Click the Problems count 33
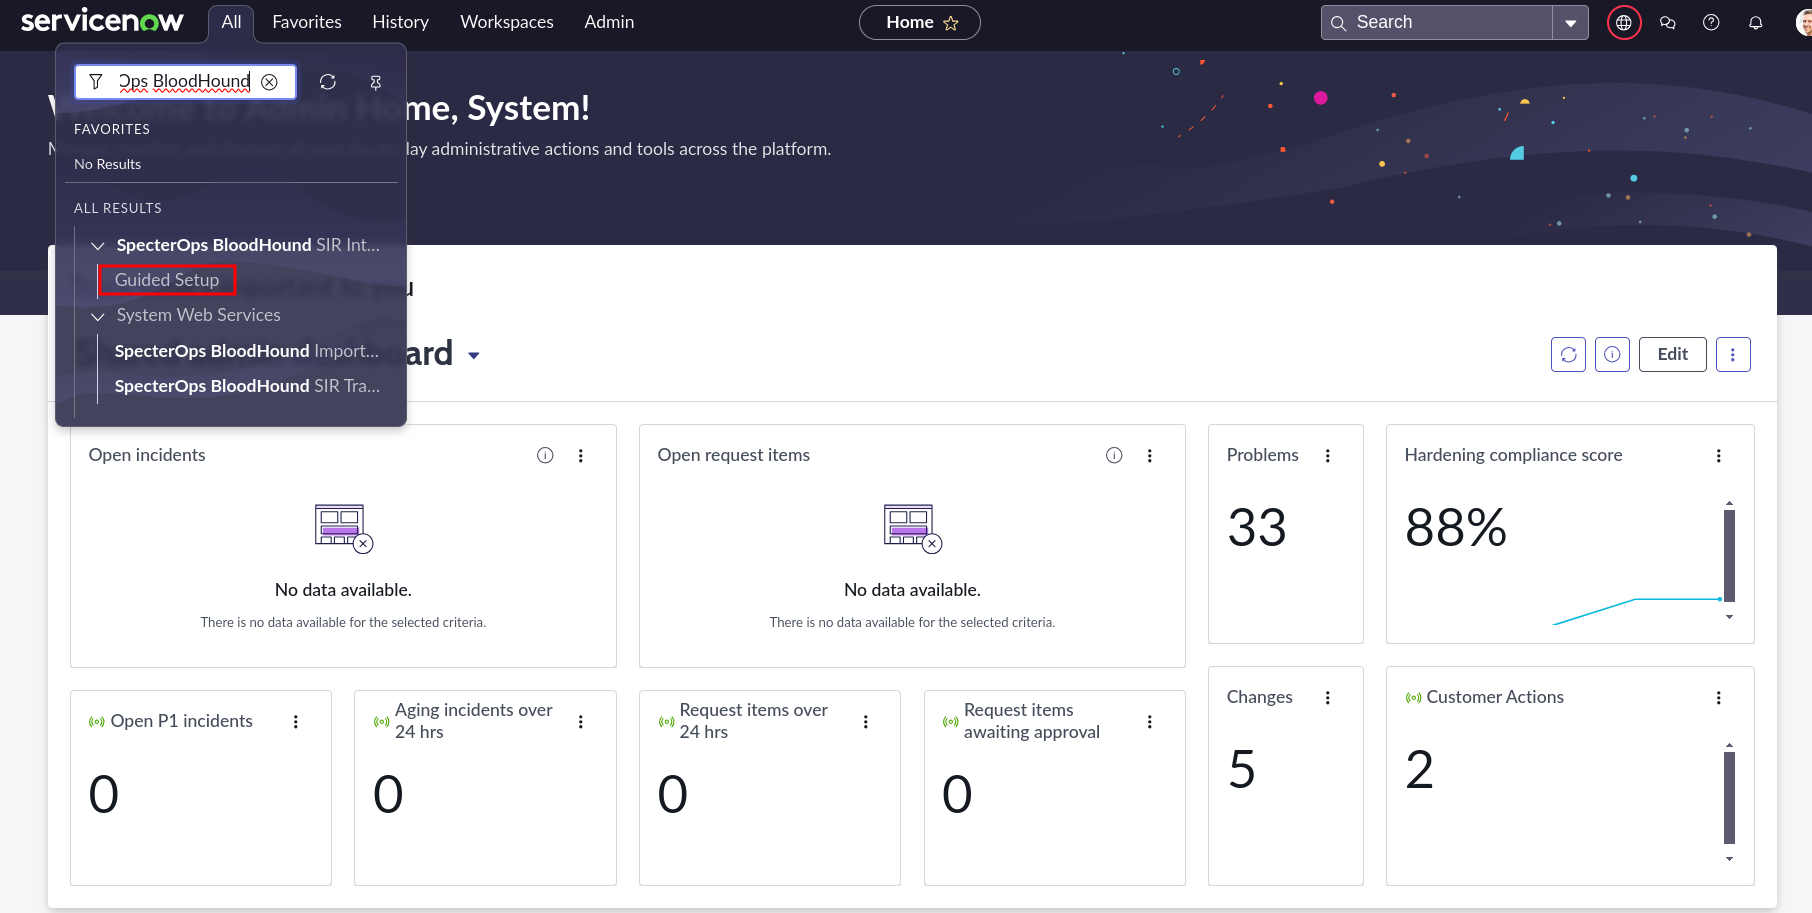 click(1257, 528)
